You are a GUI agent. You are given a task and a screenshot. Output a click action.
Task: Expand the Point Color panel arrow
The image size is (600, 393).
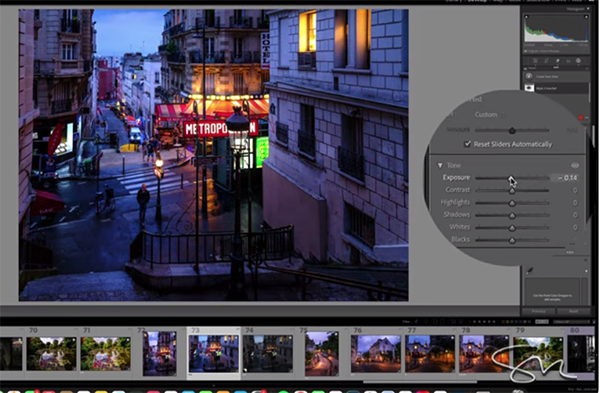tap(586, 271)
